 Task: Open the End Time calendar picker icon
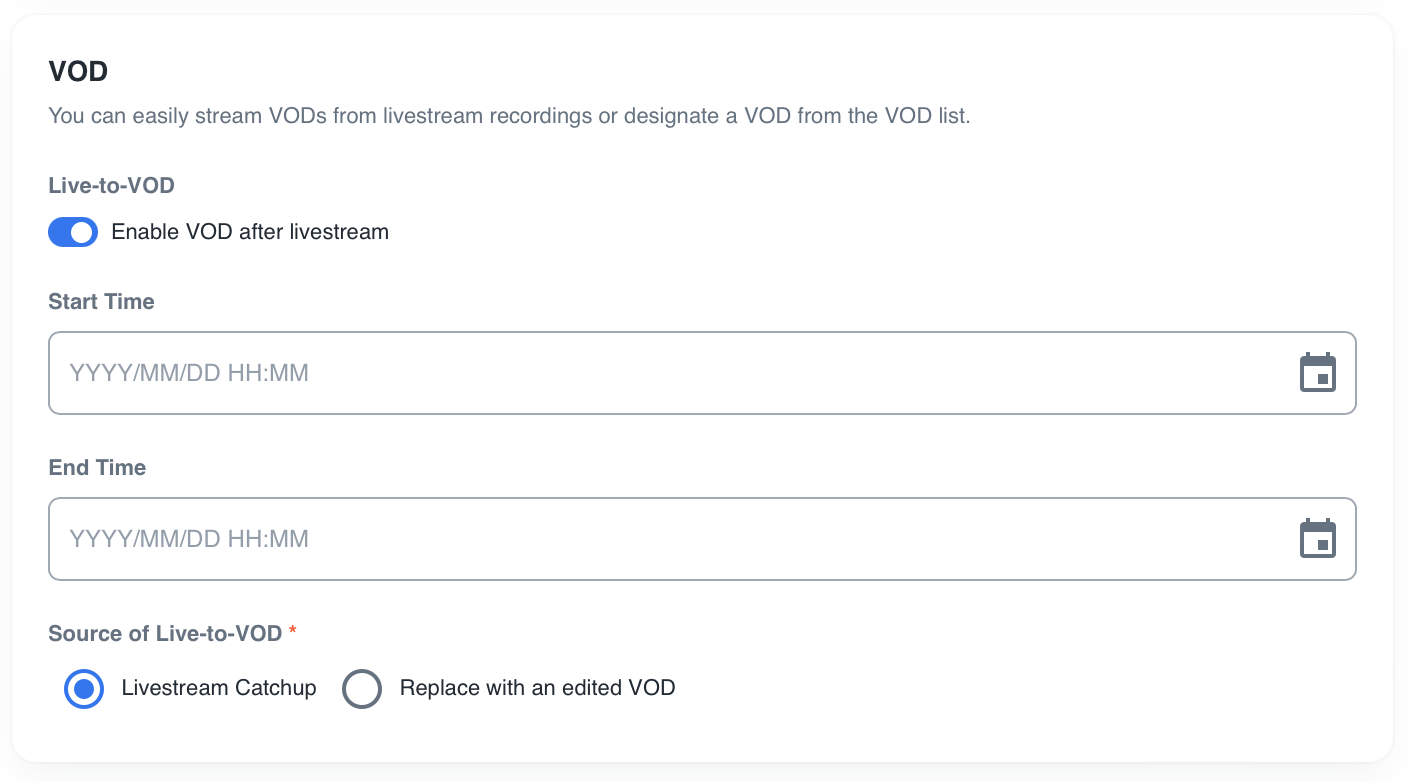(x=1317, y=539)
